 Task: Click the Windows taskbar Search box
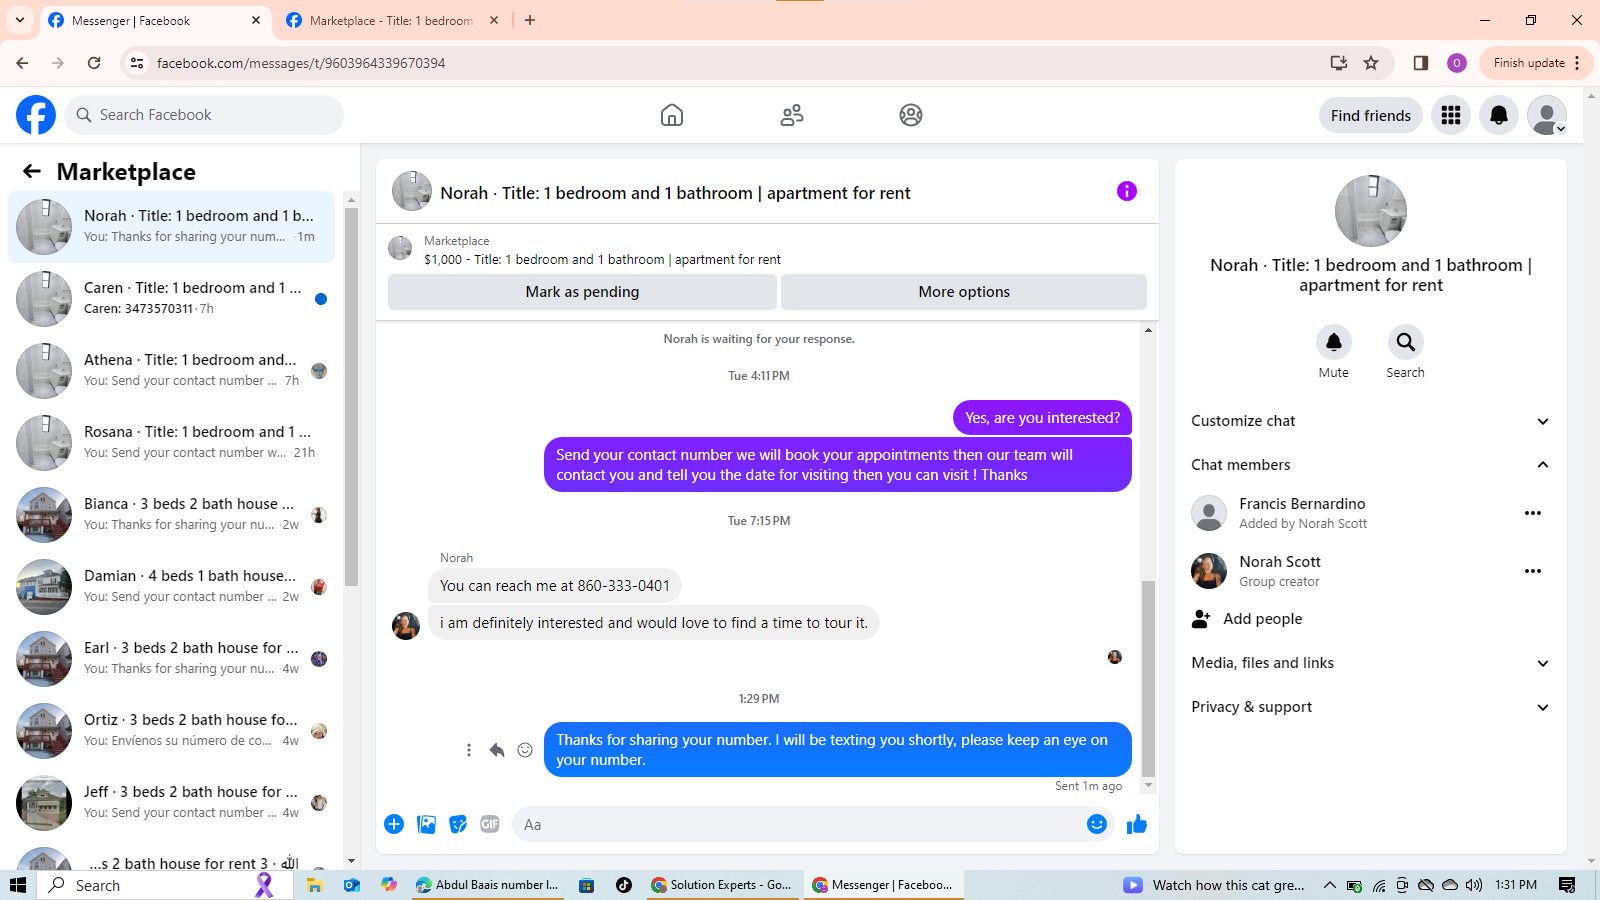(x=163, y=885)
